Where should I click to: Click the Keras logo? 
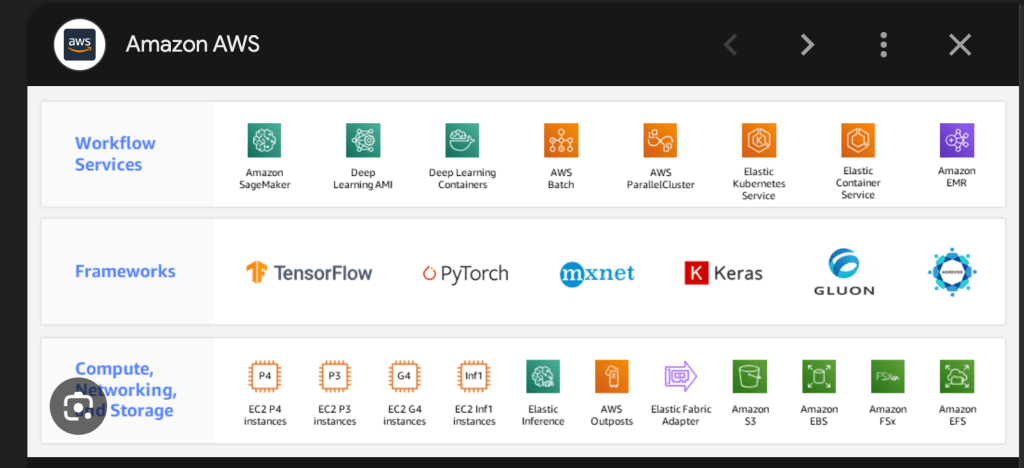tap(724, 273)
